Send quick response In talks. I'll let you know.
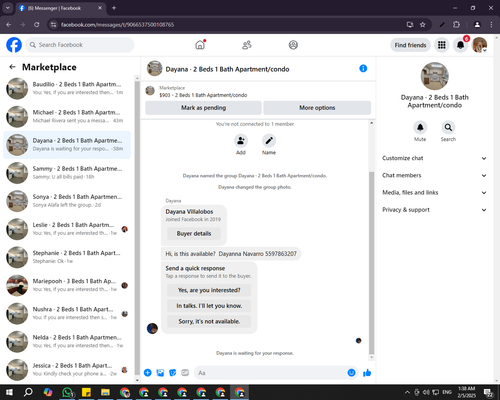 pyautogui.click(x=209, y=306)
